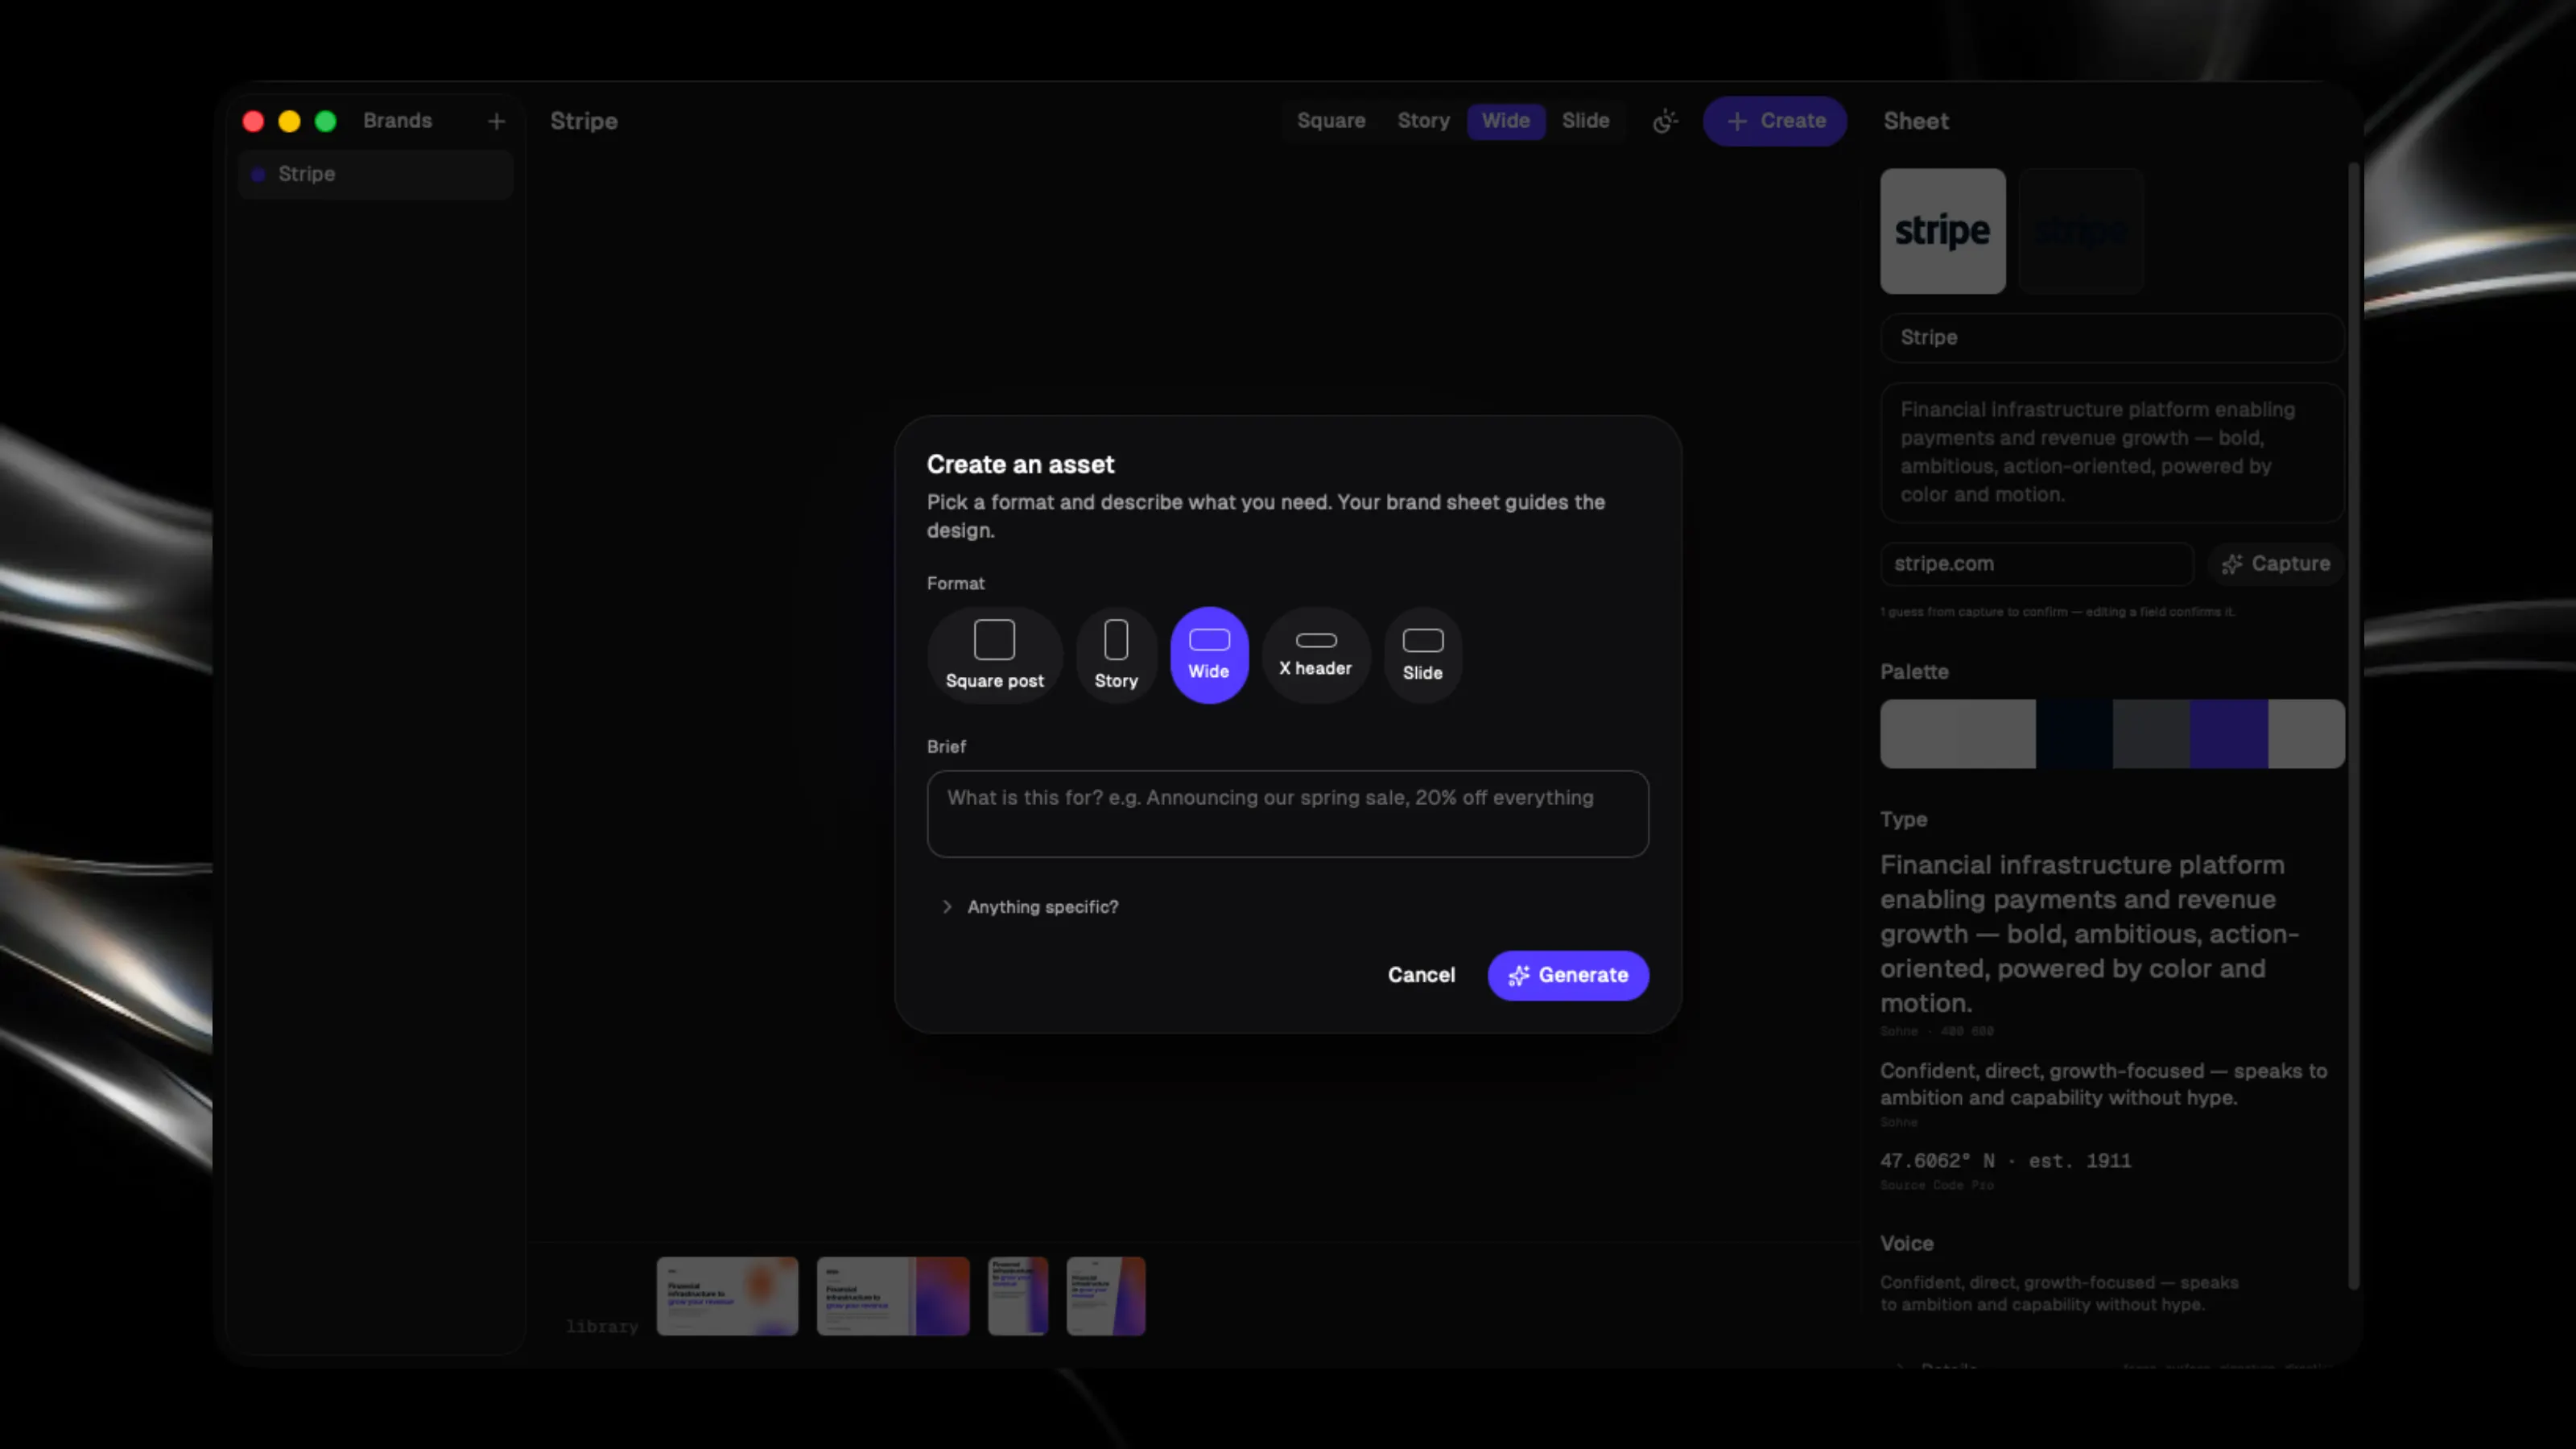Select the dark Stripe logo variant
Image resolution: width=2576 pixels, height=1449 pixels.
coord(2081,231)
